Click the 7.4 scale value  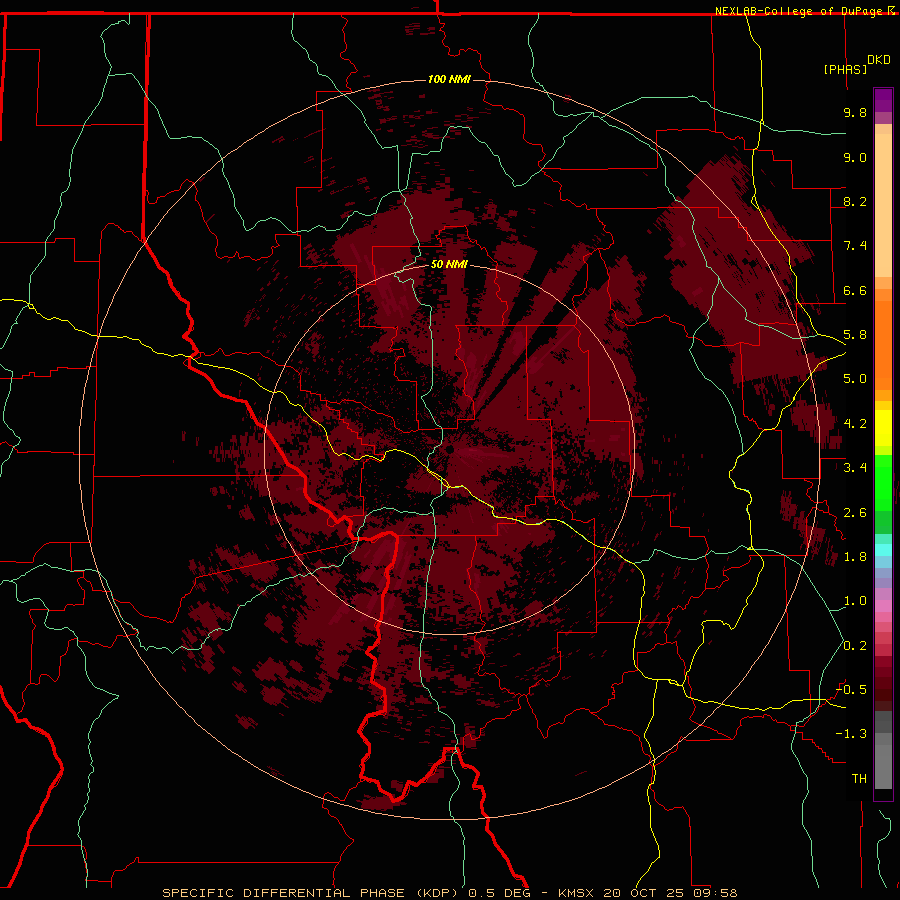pyautogui.click(x=855, y=246)
